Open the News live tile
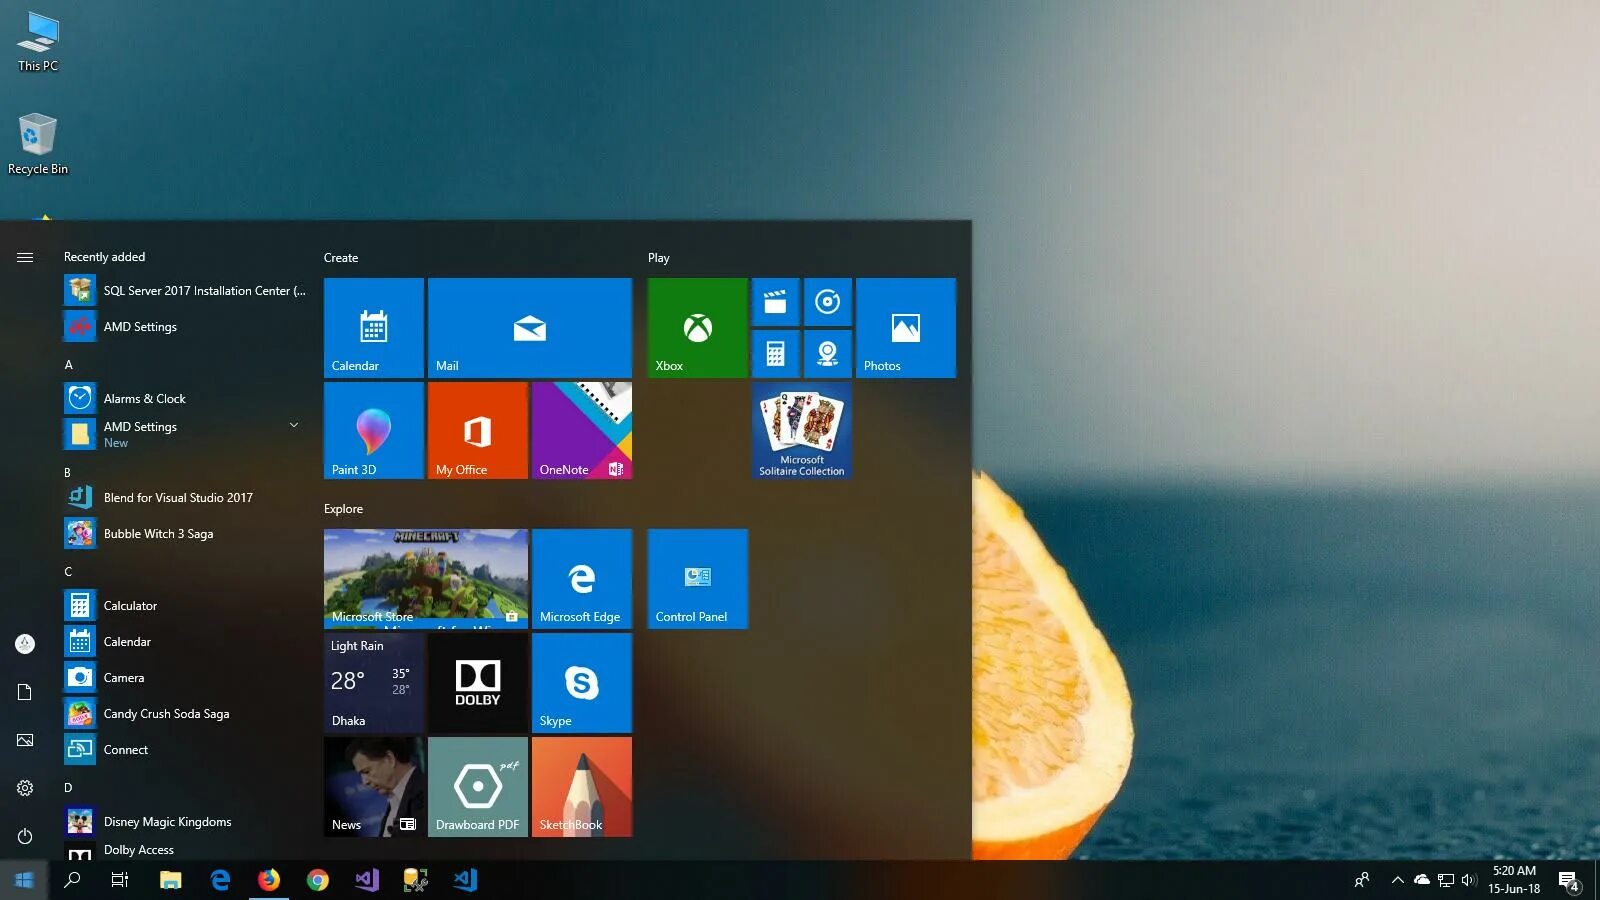Screen dimensions: 1600x900 [374, 787]
